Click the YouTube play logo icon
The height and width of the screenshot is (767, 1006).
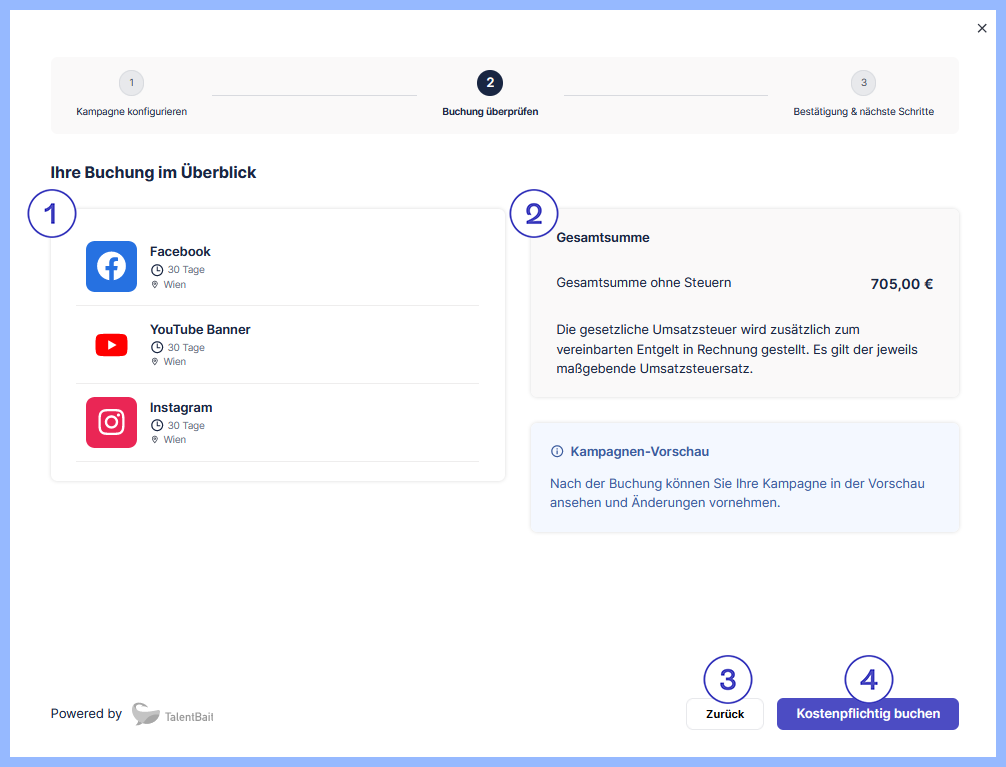click(x=111, y=345)
